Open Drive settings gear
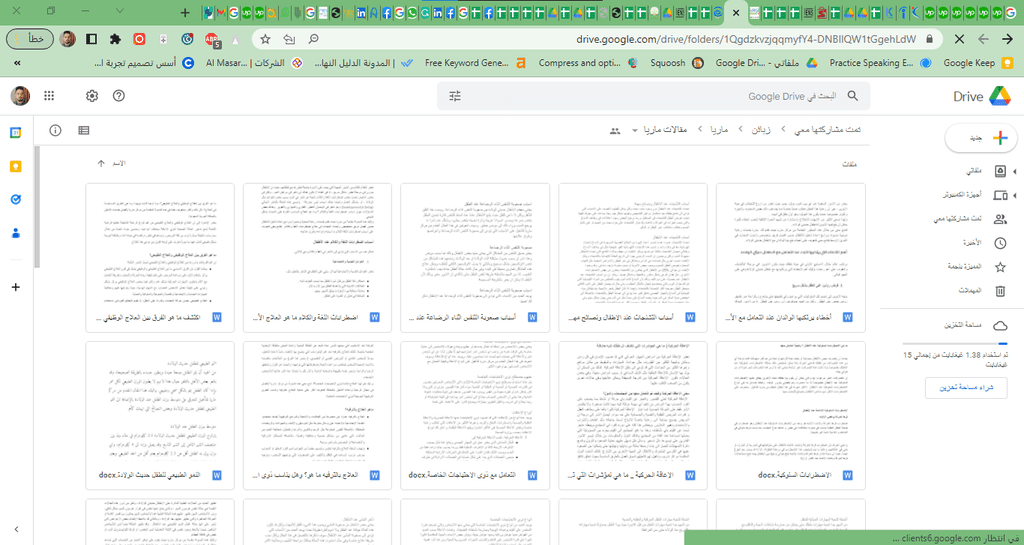Image resolution: width=1024 pixels, height=545 pixels. point(92,96)
